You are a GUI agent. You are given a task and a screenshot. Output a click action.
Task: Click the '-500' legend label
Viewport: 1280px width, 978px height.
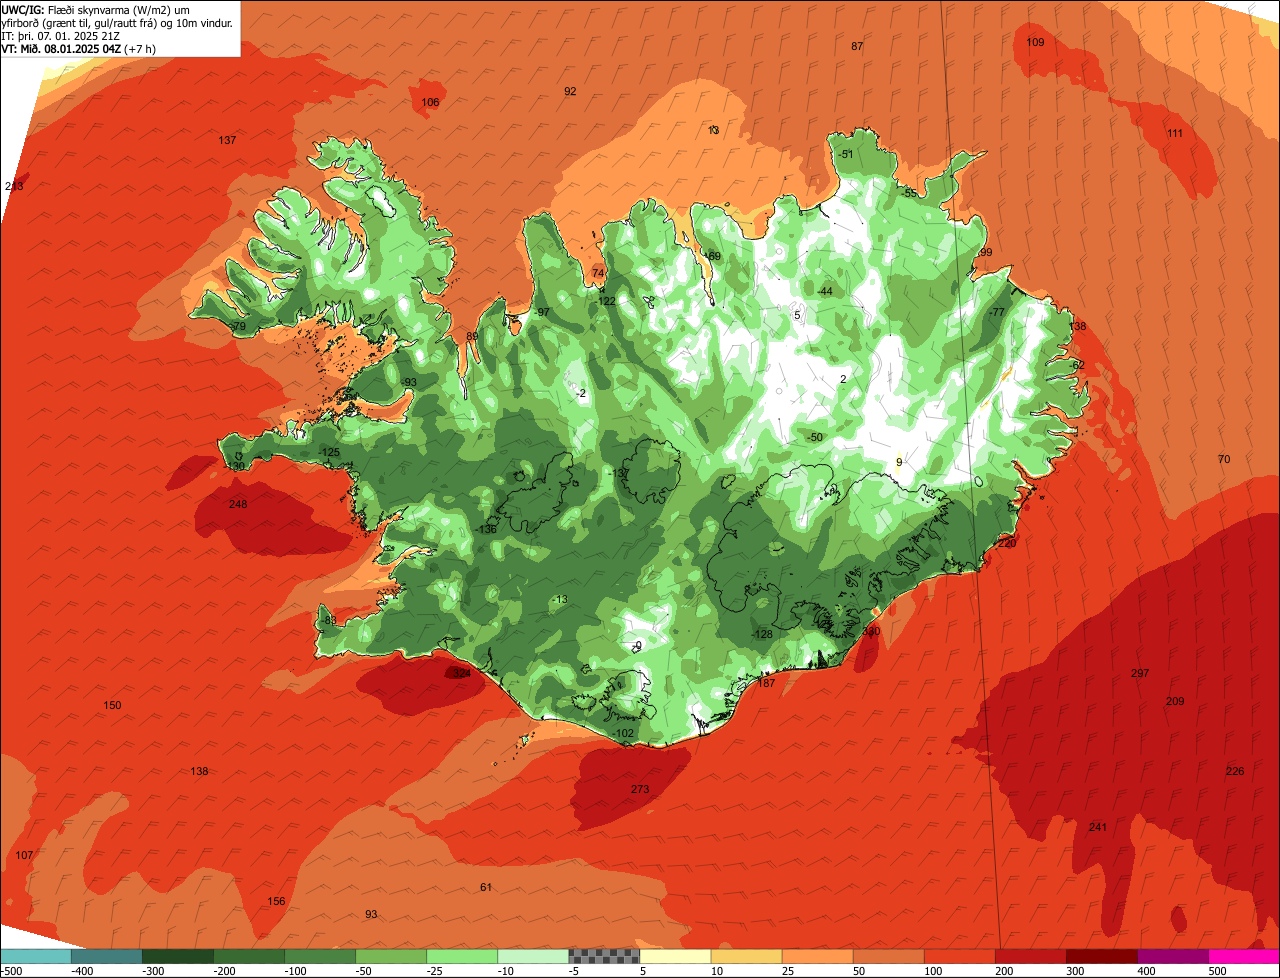[x=12, y=971]
